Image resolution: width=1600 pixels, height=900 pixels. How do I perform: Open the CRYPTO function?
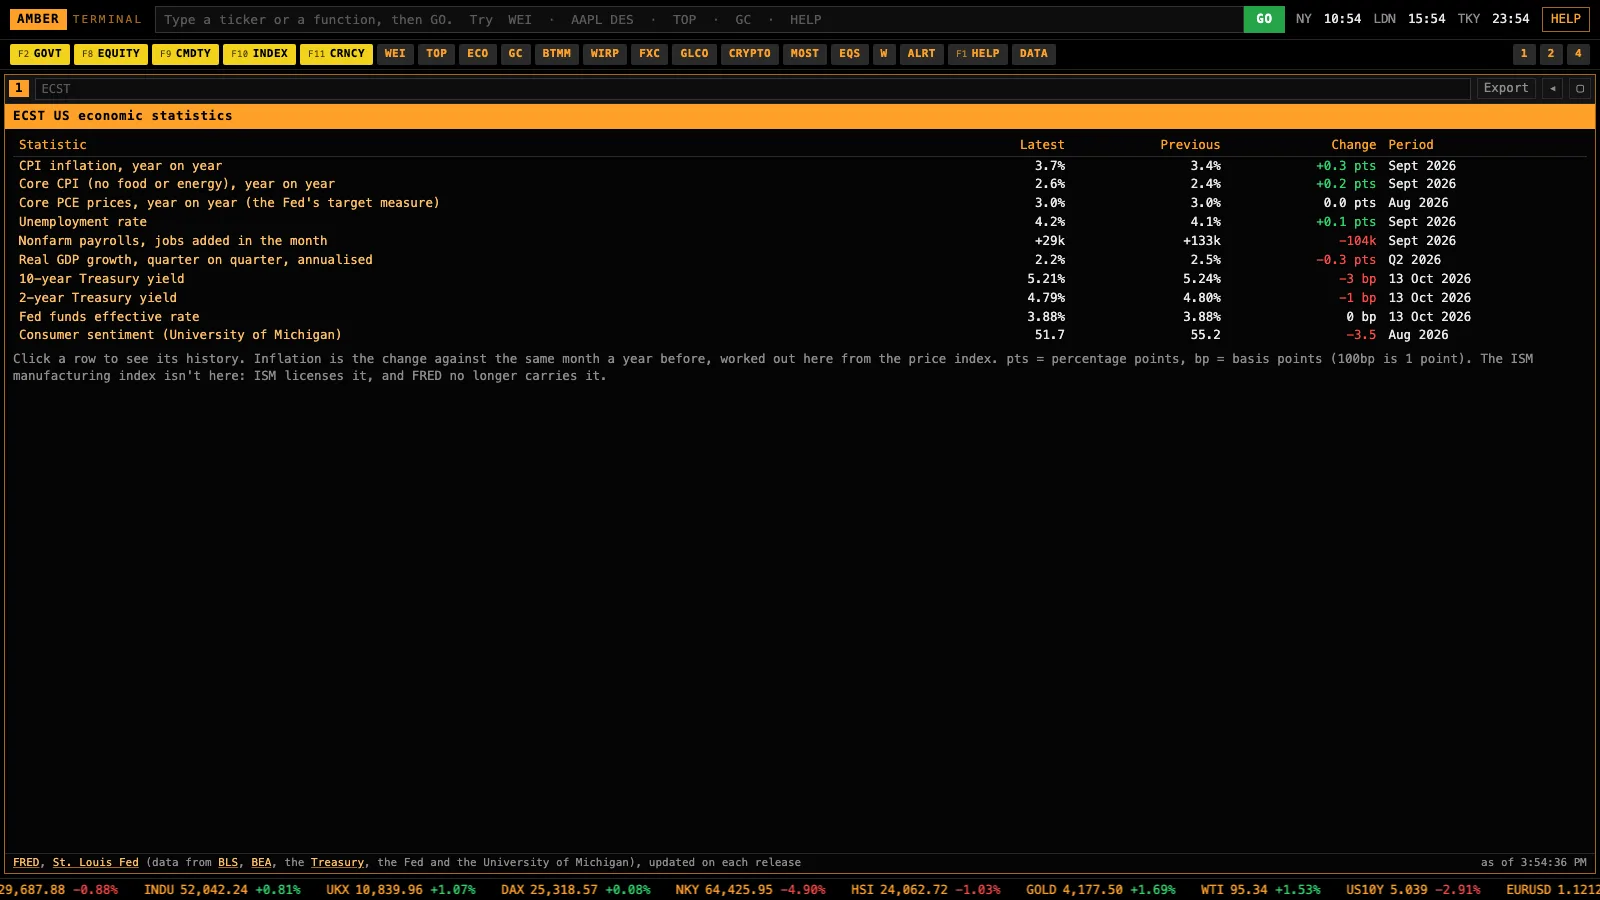point(750,54)
